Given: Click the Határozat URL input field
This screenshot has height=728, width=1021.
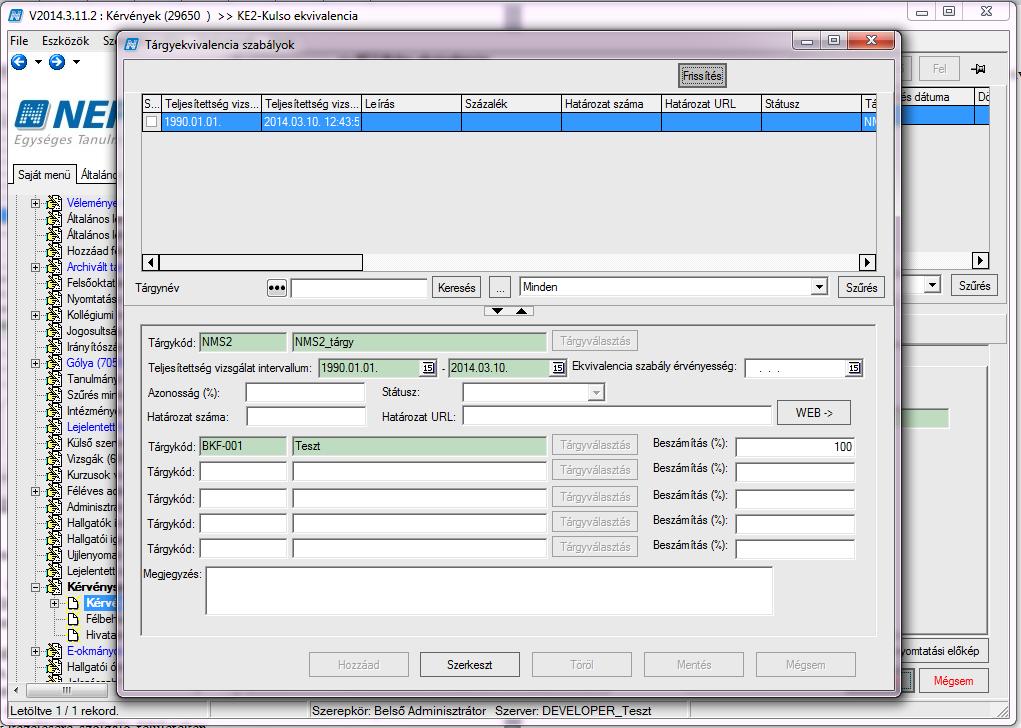Looking at the screenshot, I should coord(617,415).
